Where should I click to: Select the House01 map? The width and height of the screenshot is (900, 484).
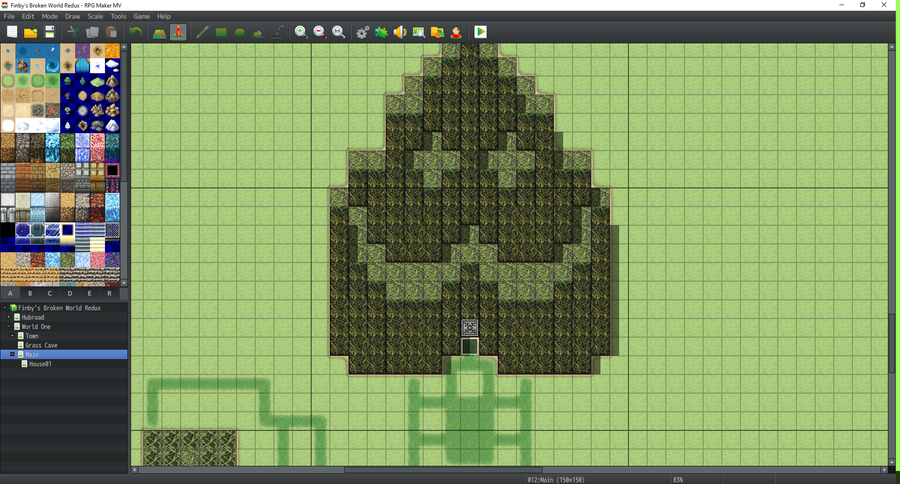coord(40,364)
